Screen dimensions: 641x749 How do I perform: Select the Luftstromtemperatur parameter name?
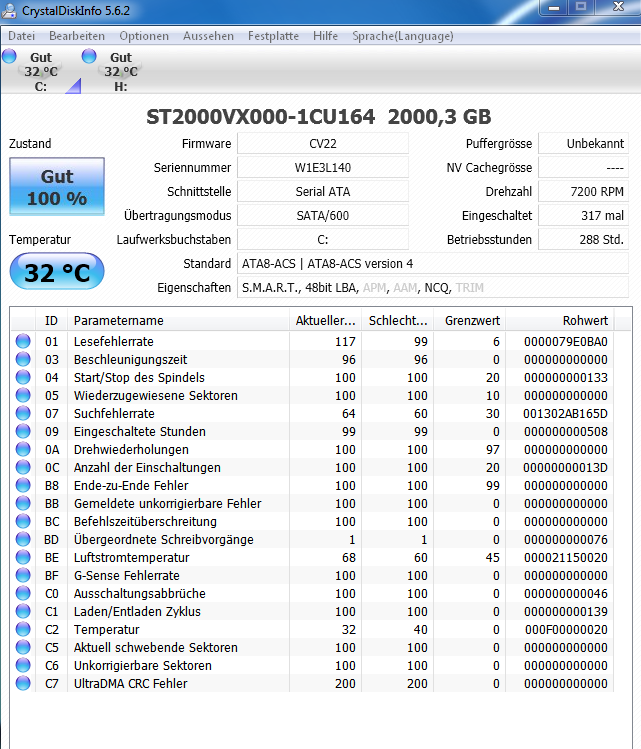132,557
